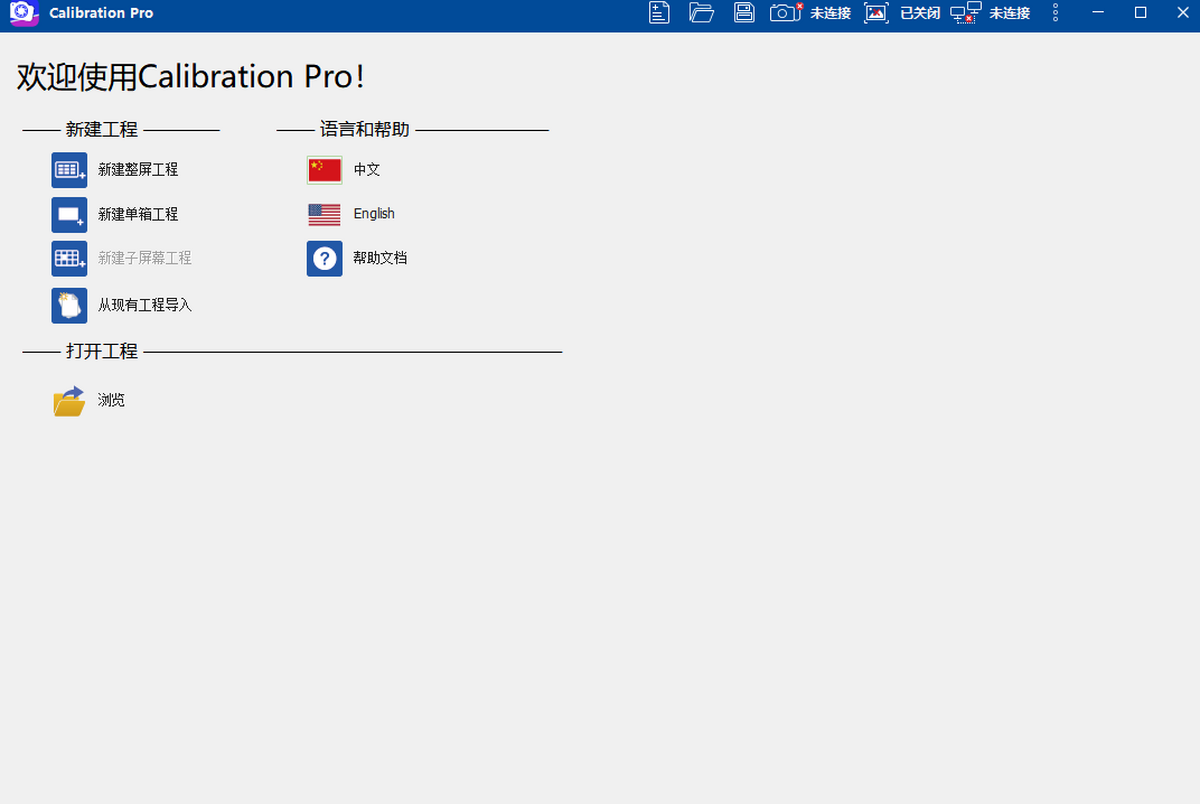Screen dimensions: 1200x804
Task: Save project with the floppy disk icon
Action: point(744,13)
